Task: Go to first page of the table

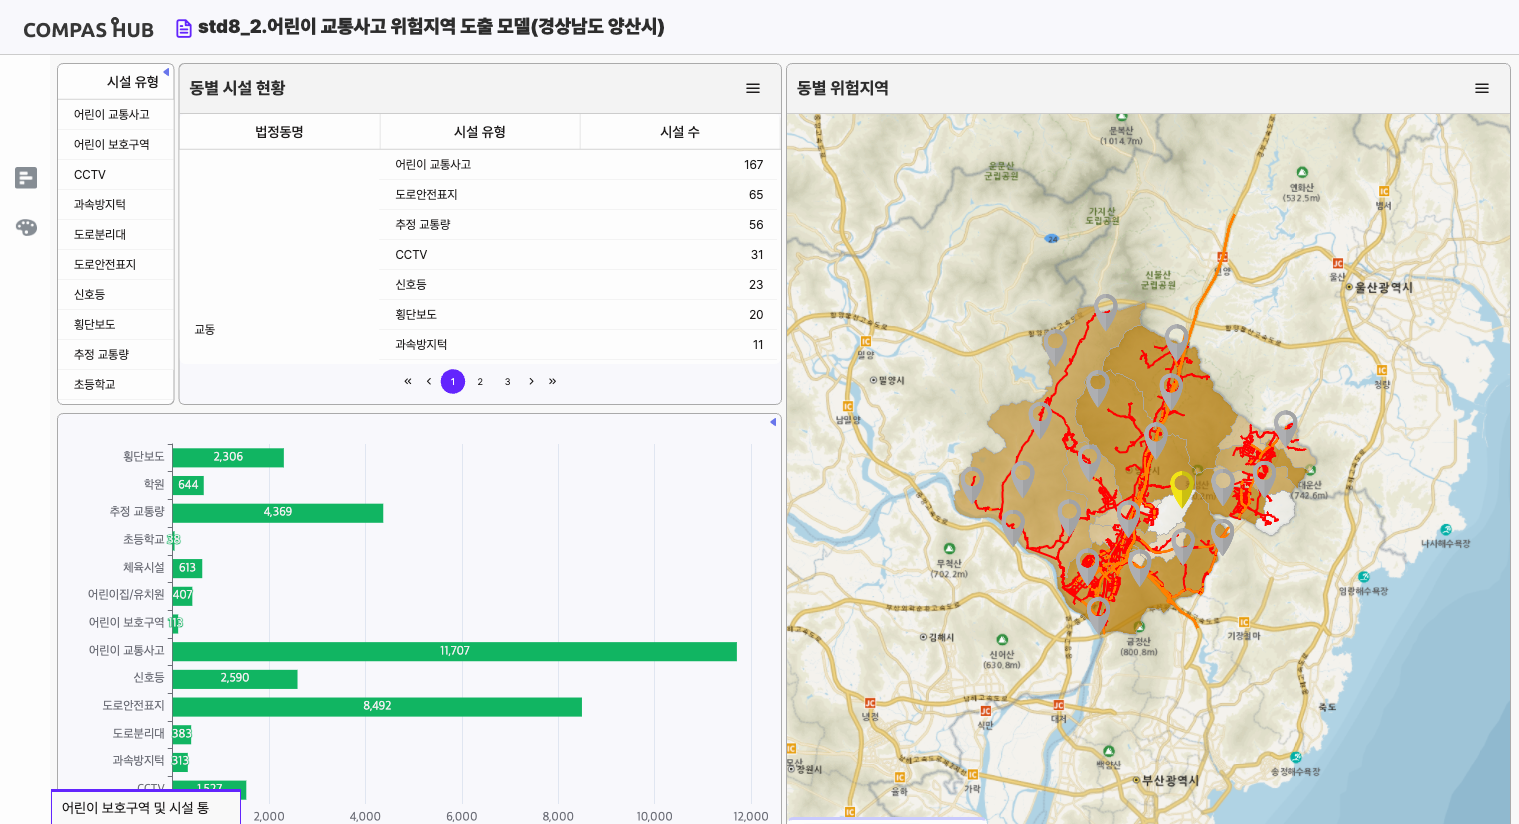Action: pos(407,381)
